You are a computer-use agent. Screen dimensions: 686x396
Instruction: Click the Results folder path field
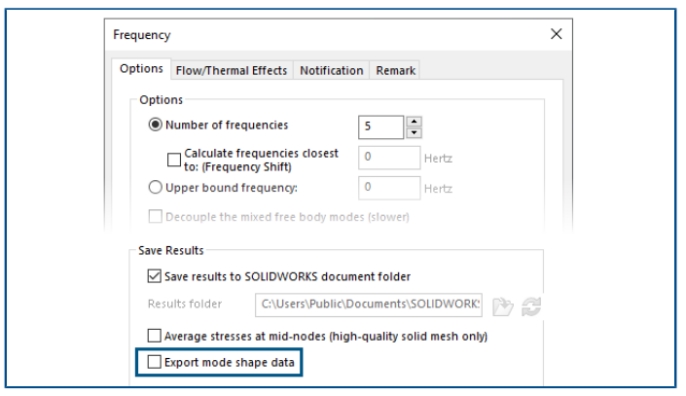pos(368,305)
